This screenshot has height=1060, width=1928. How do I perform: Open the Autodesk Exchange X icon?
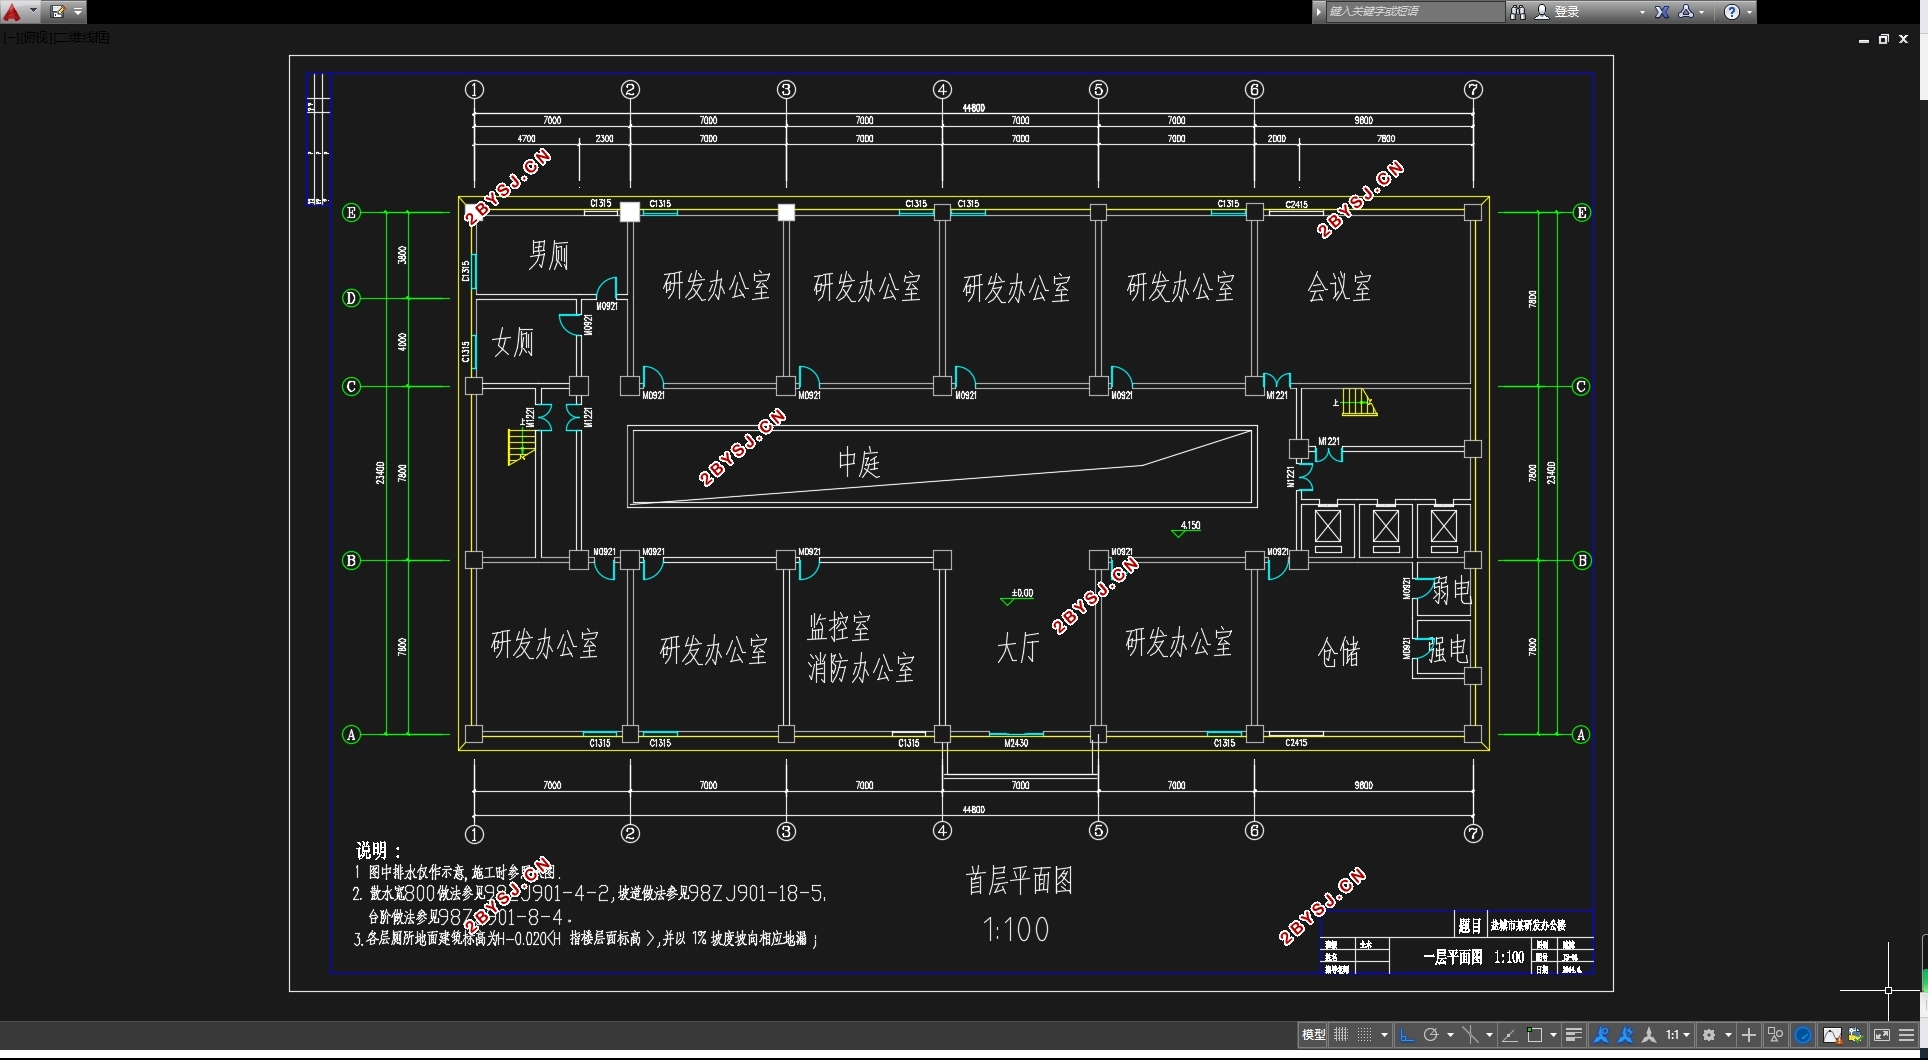(x=1662, y=12)
